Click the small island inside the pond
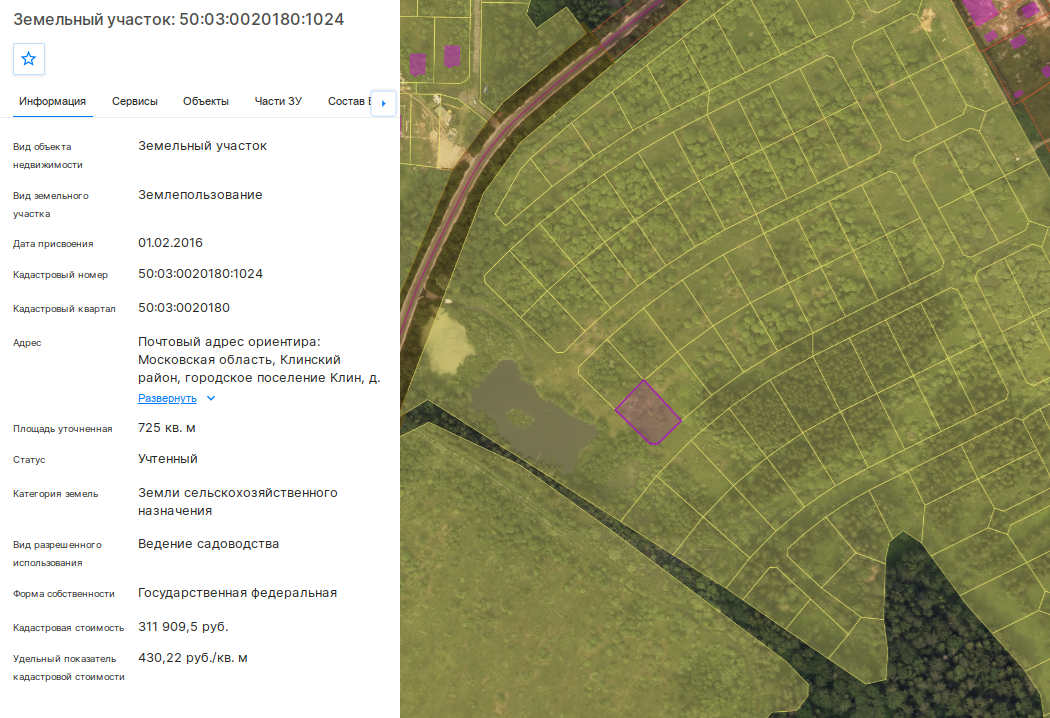 point(520,418)
